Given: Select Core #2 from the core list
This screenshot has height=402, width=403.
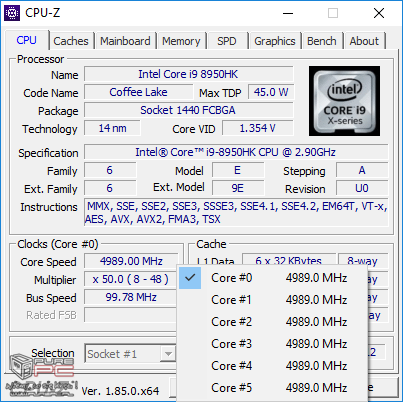Looking at the screenshot, I should (x=273, y=322).
